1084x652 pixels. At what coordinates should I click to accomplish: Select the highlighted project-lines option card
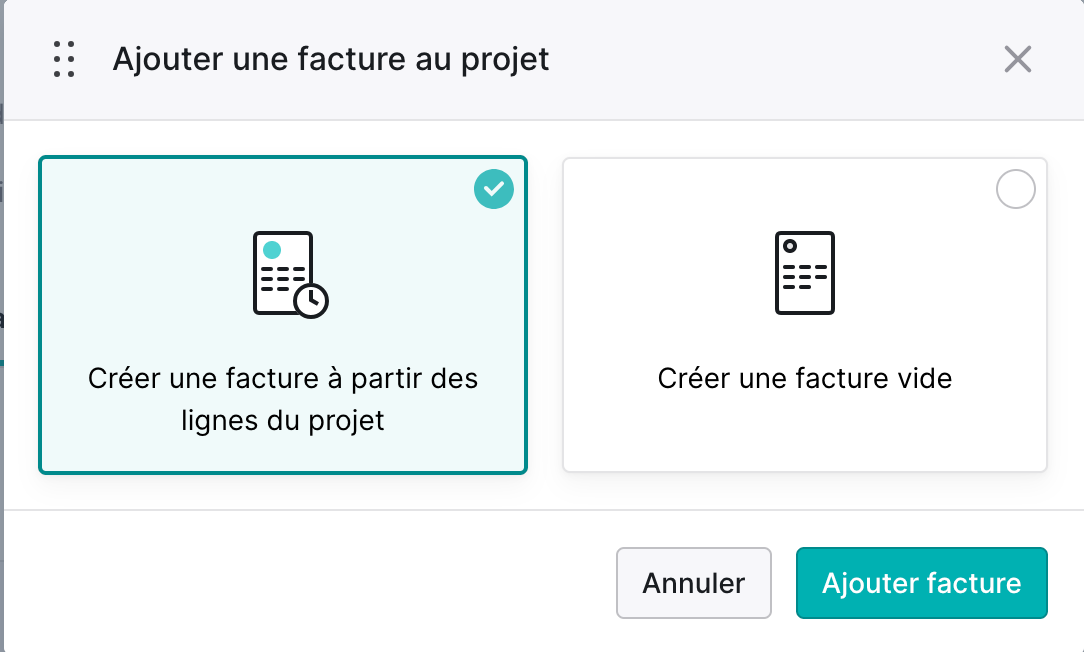coord(283,315)
